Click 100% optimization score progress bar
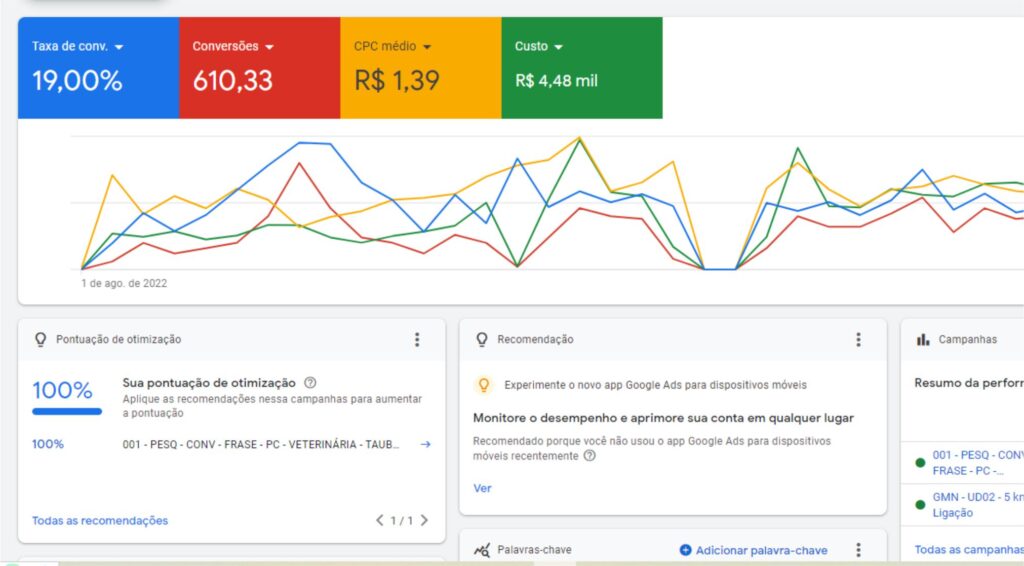 [67, 411]
